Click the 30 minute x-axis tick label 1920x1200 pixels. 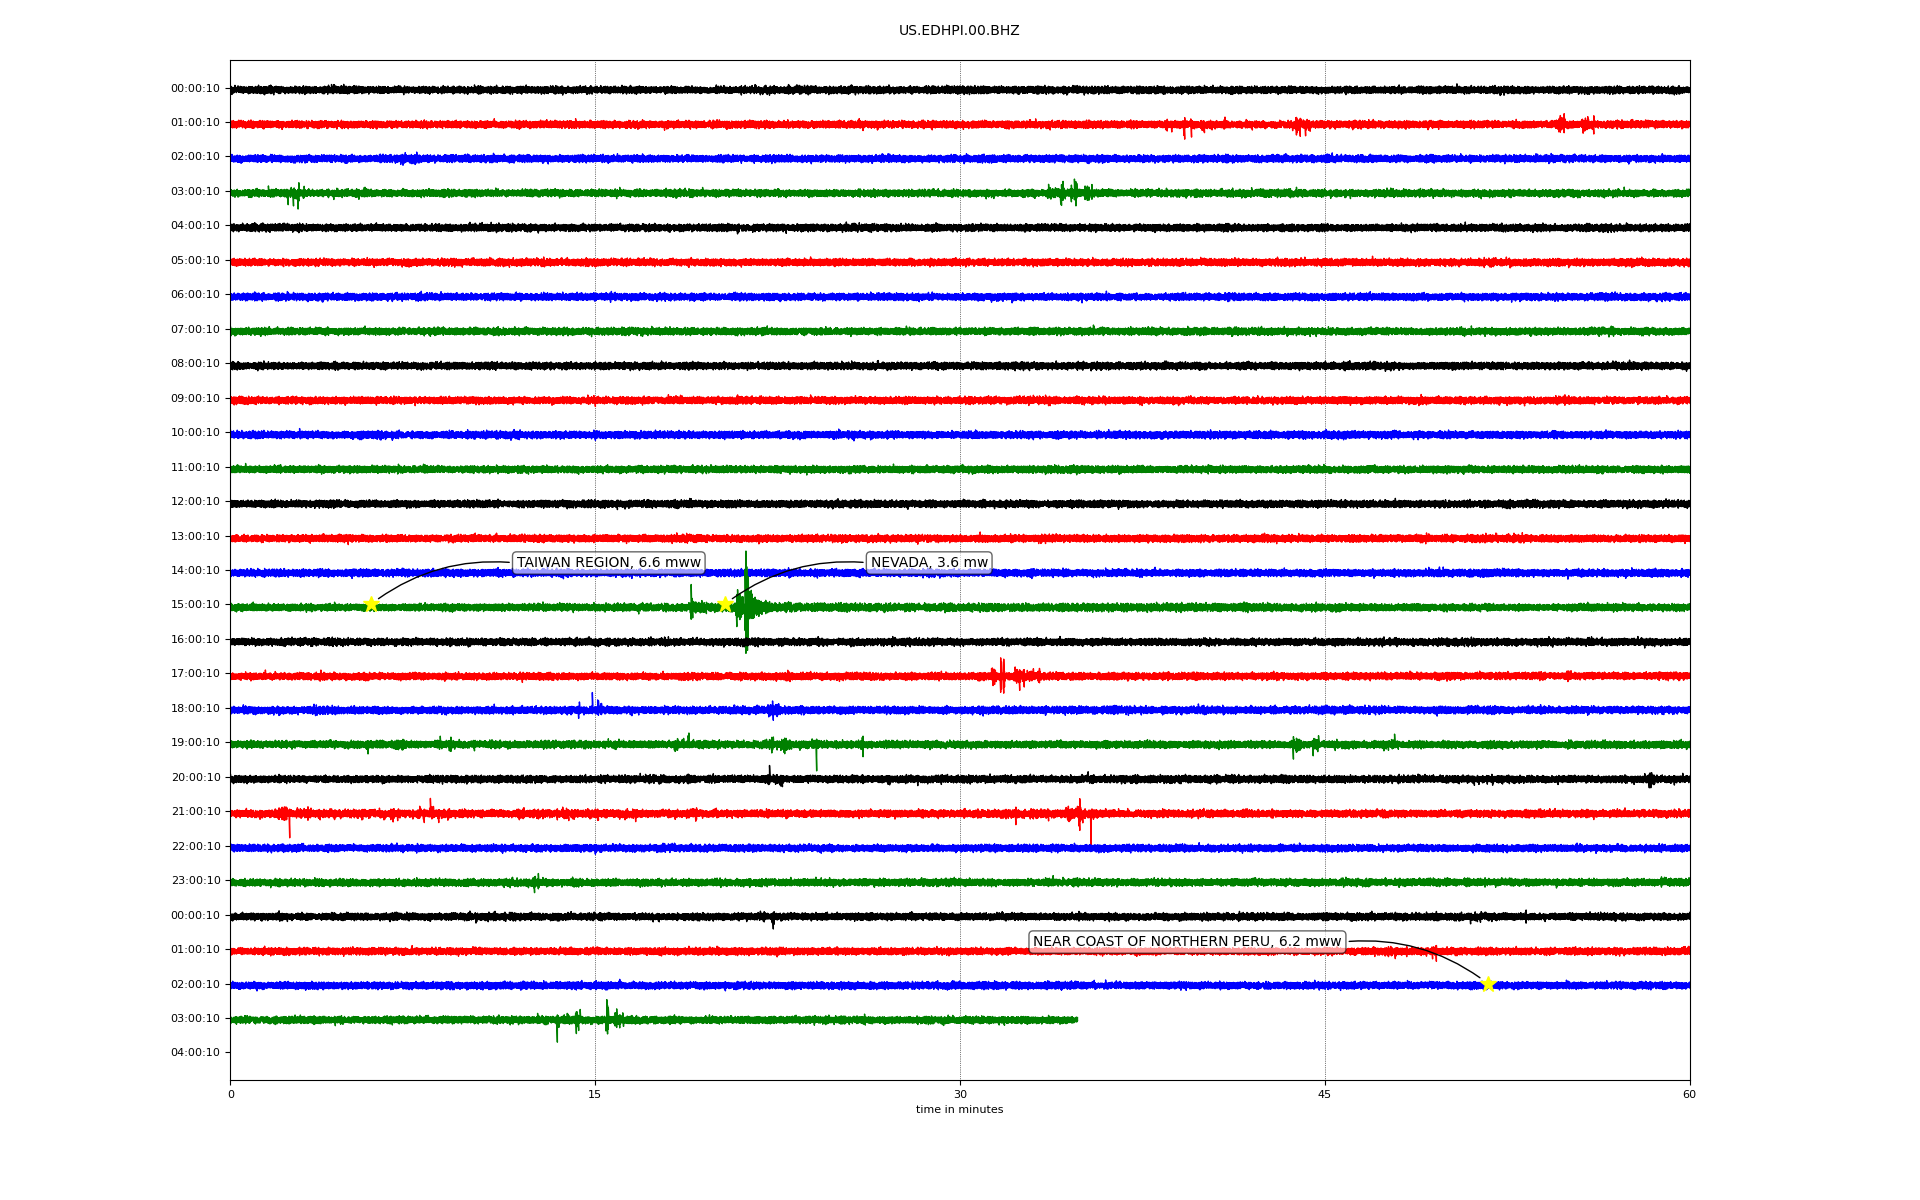(x=960, y=1095)
